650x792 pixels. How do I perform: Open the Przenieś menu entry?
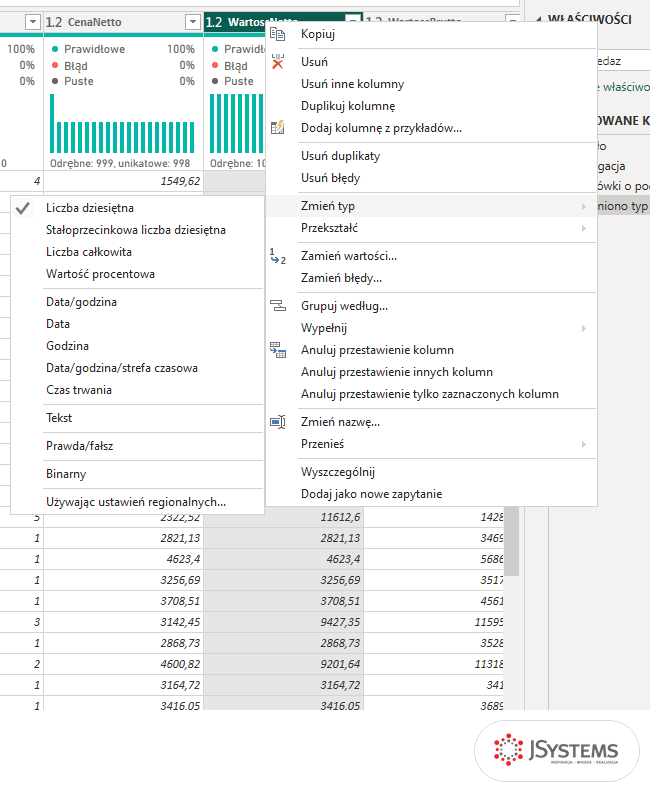coord(431,444)
